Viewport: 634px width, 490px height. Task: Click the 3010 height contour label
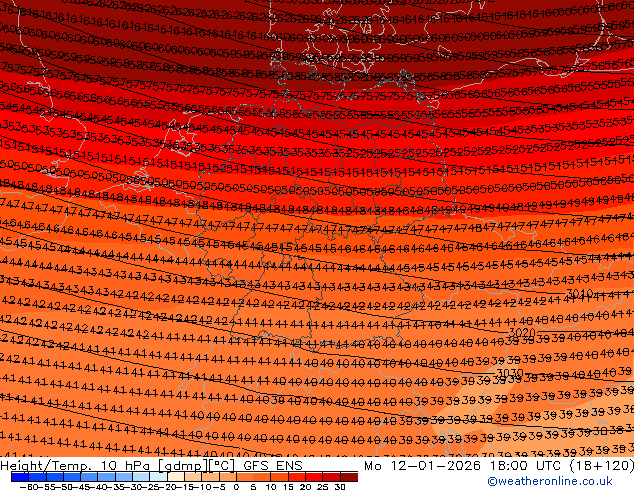(x=580, y=293)
